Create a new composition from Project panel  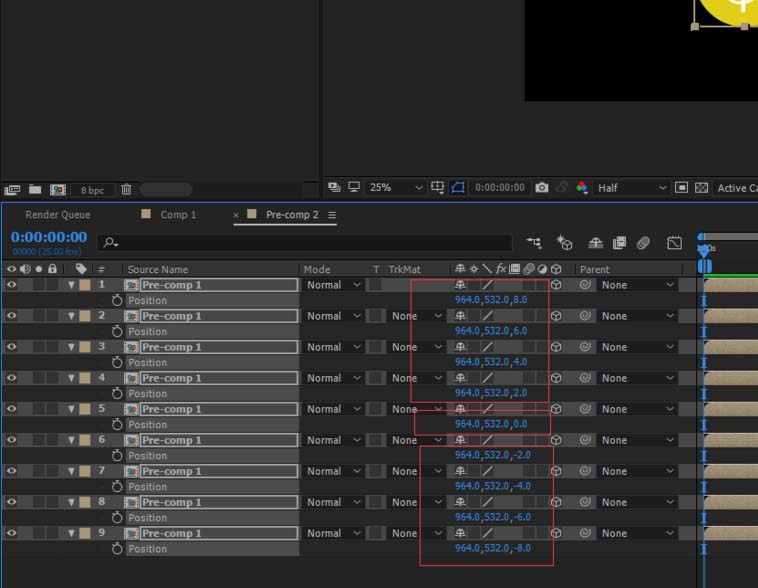(x=58, y=190)
